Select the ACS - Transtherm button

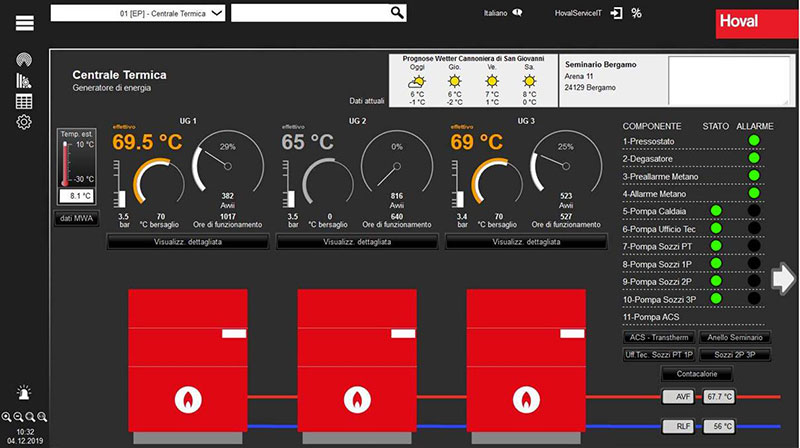coord(657,338)
